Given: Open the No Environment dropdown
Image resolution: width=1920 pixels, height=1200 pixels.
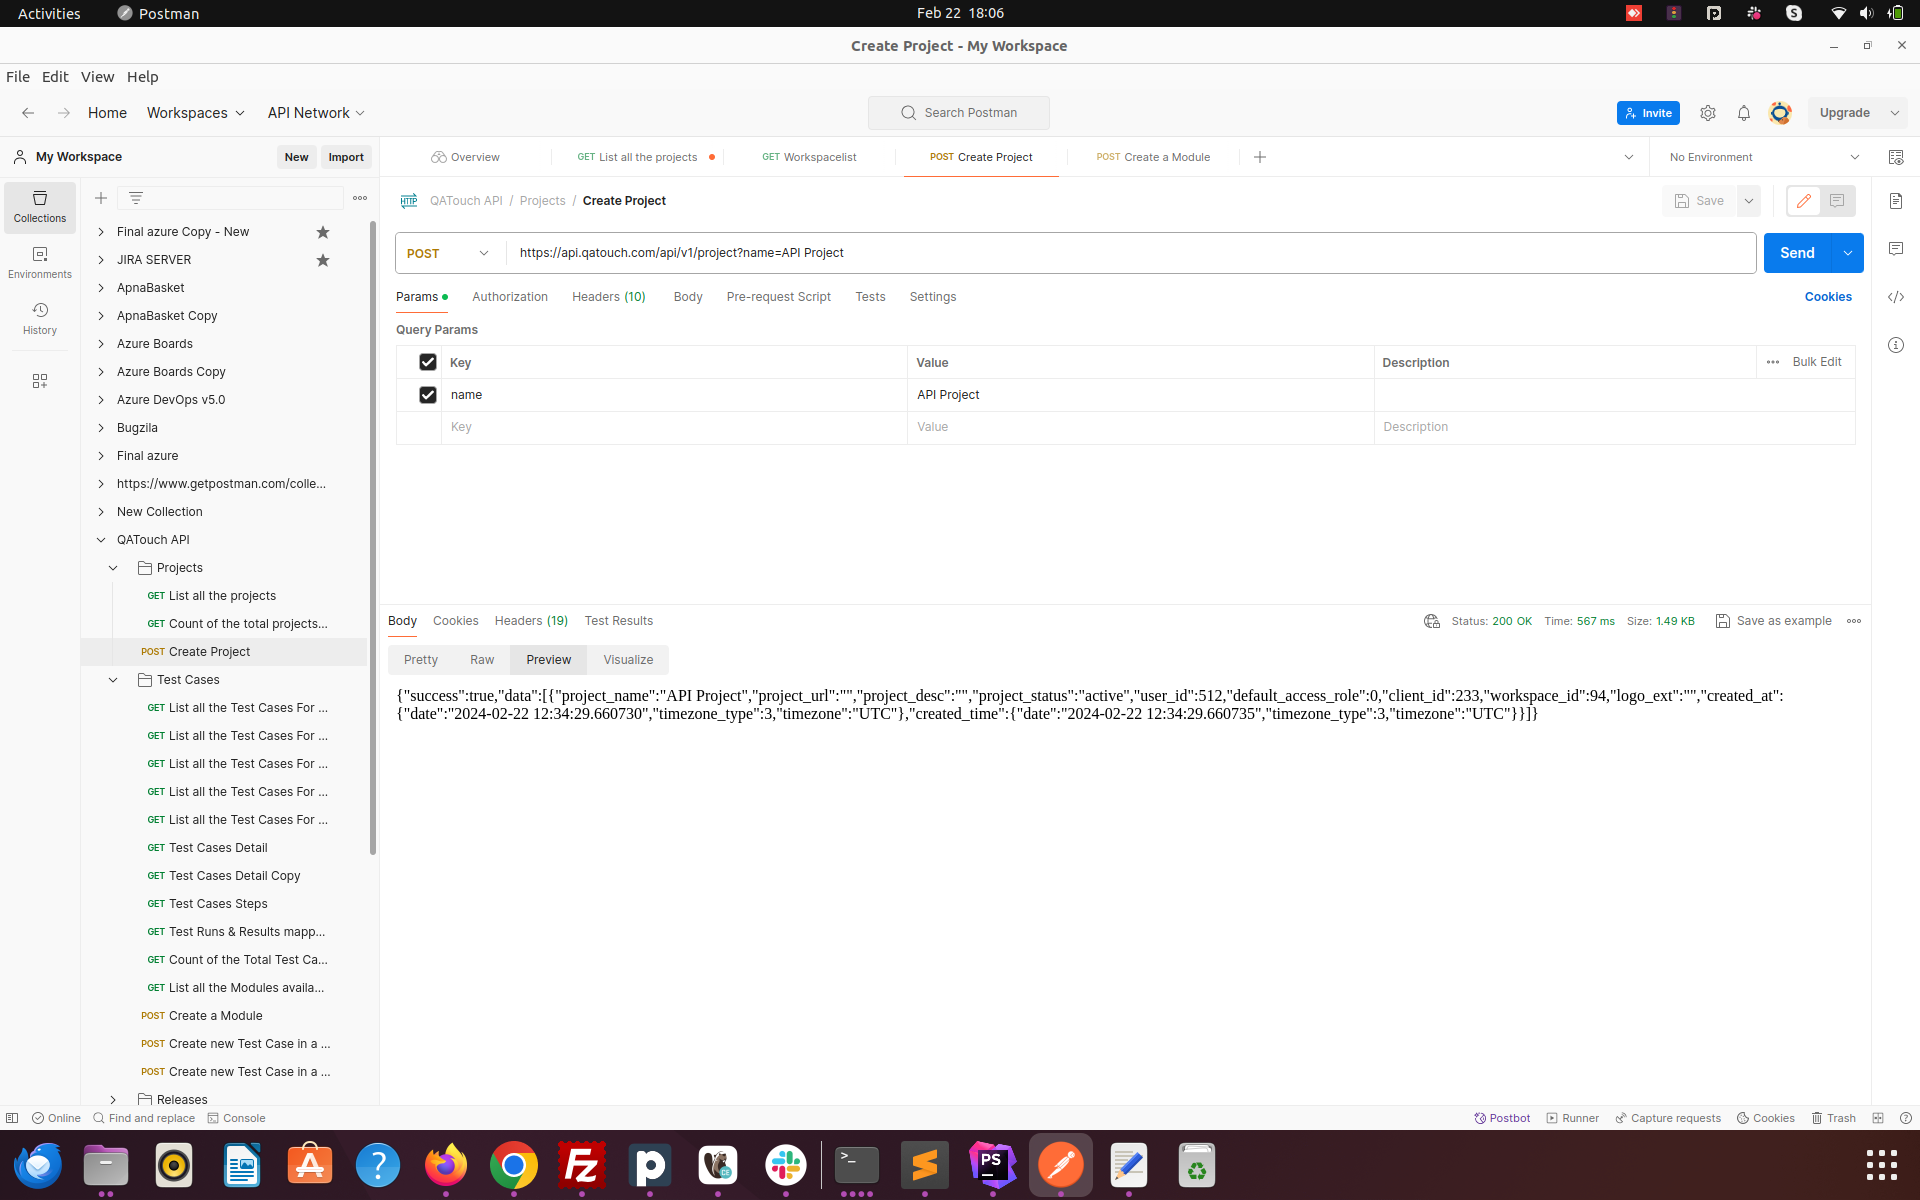Looking at the screenshot, I should tap(1760, 157).
